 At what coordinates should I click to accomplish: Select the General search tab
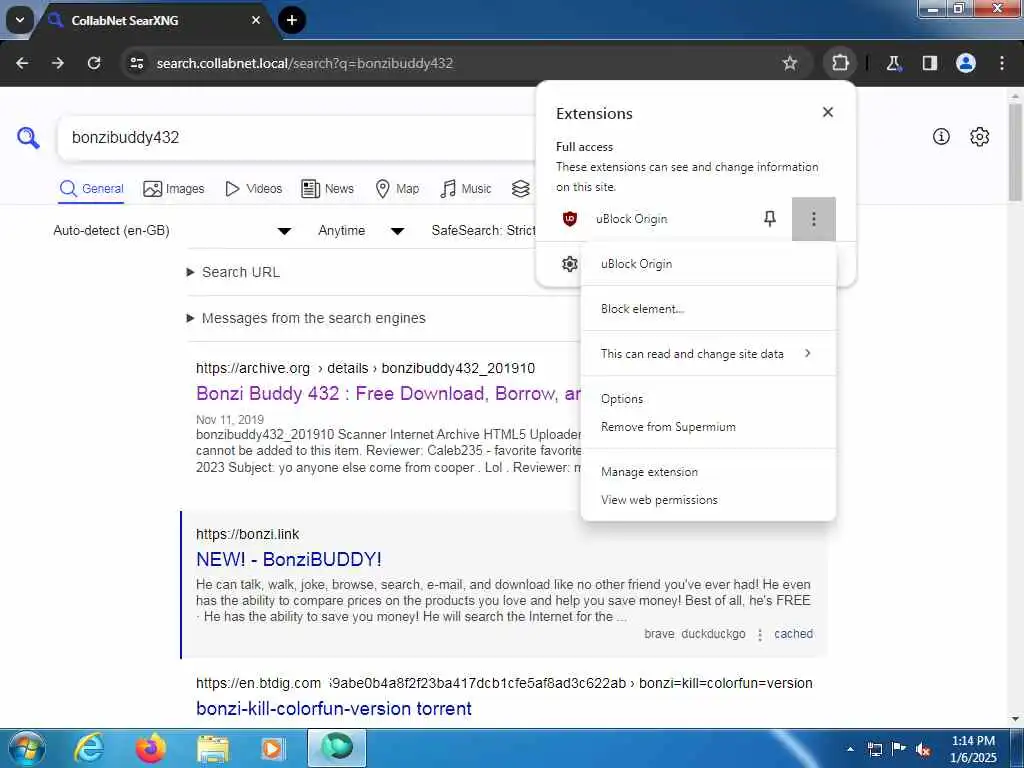pyautogui.click(x=91, y=189)
